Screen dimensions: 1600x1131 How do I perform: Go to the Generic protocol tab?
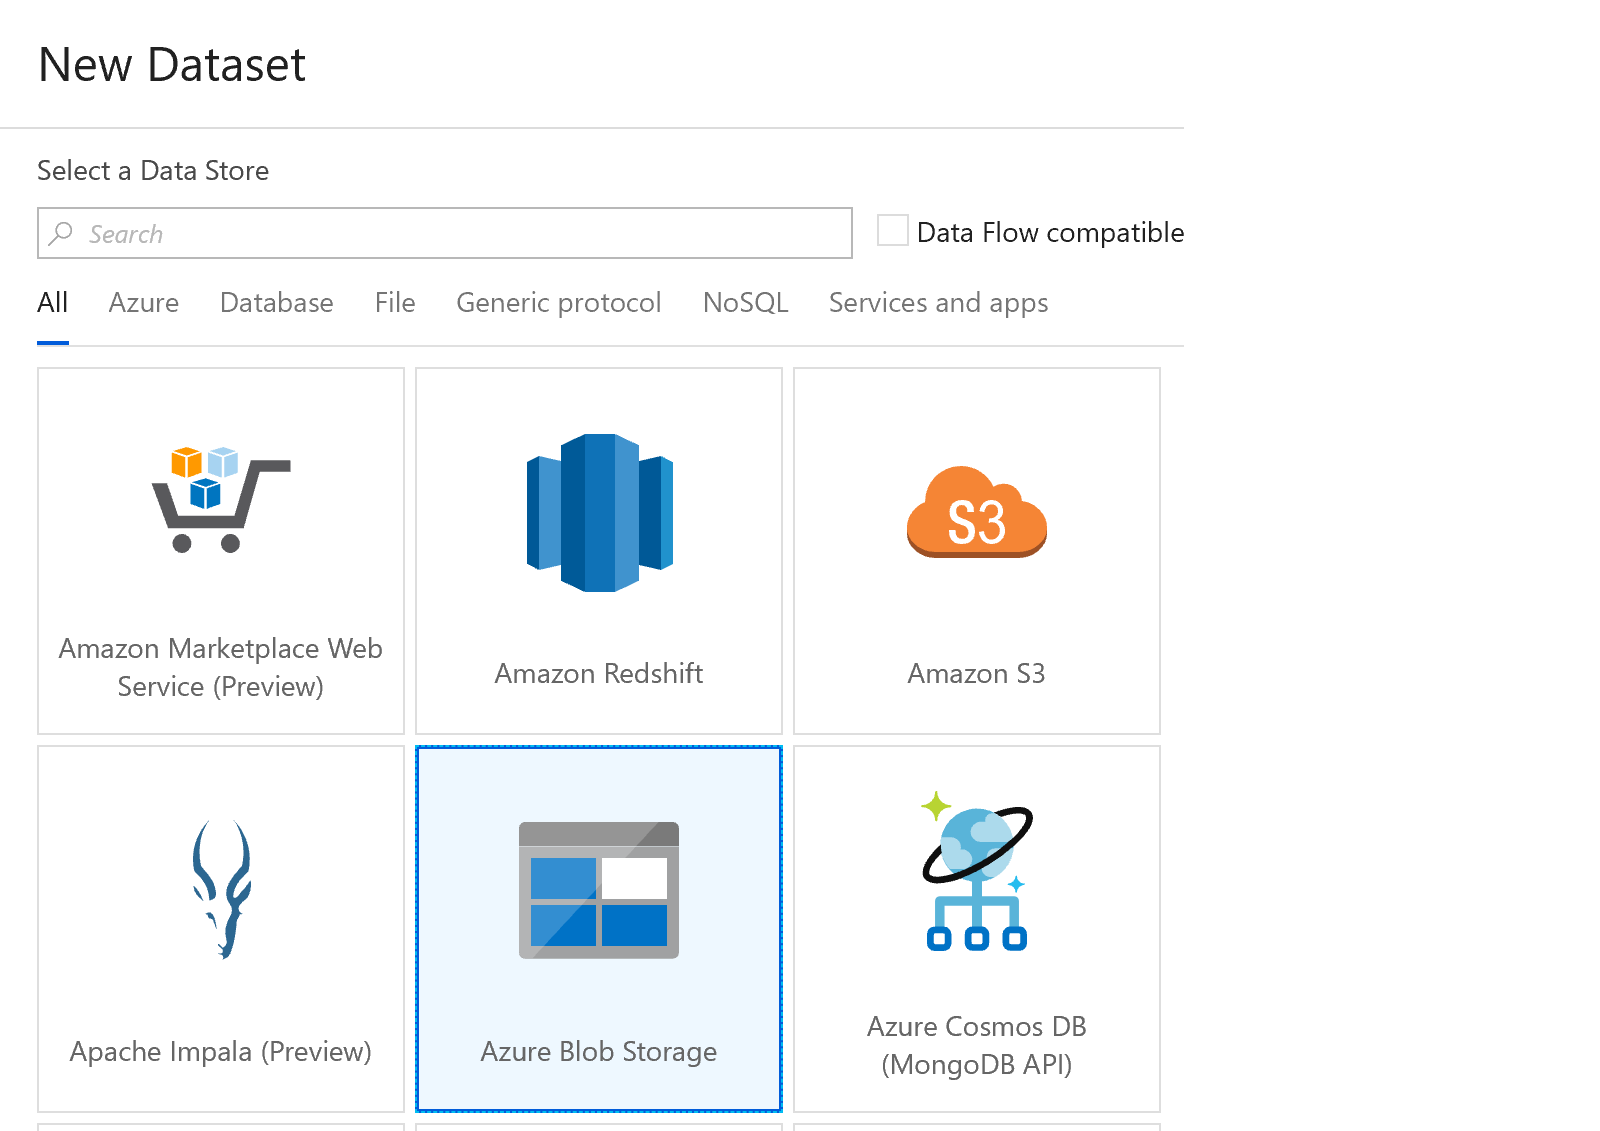[x=558, y=303]
